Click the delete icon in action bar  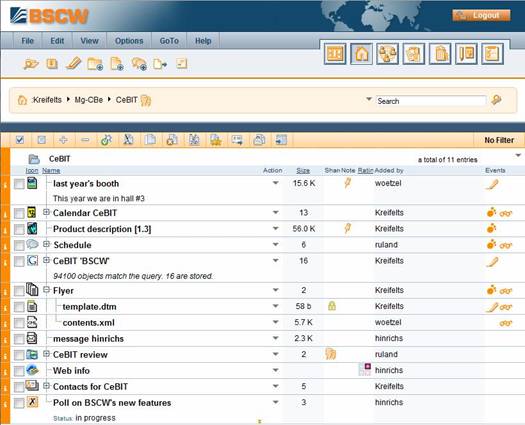(172, 140)
